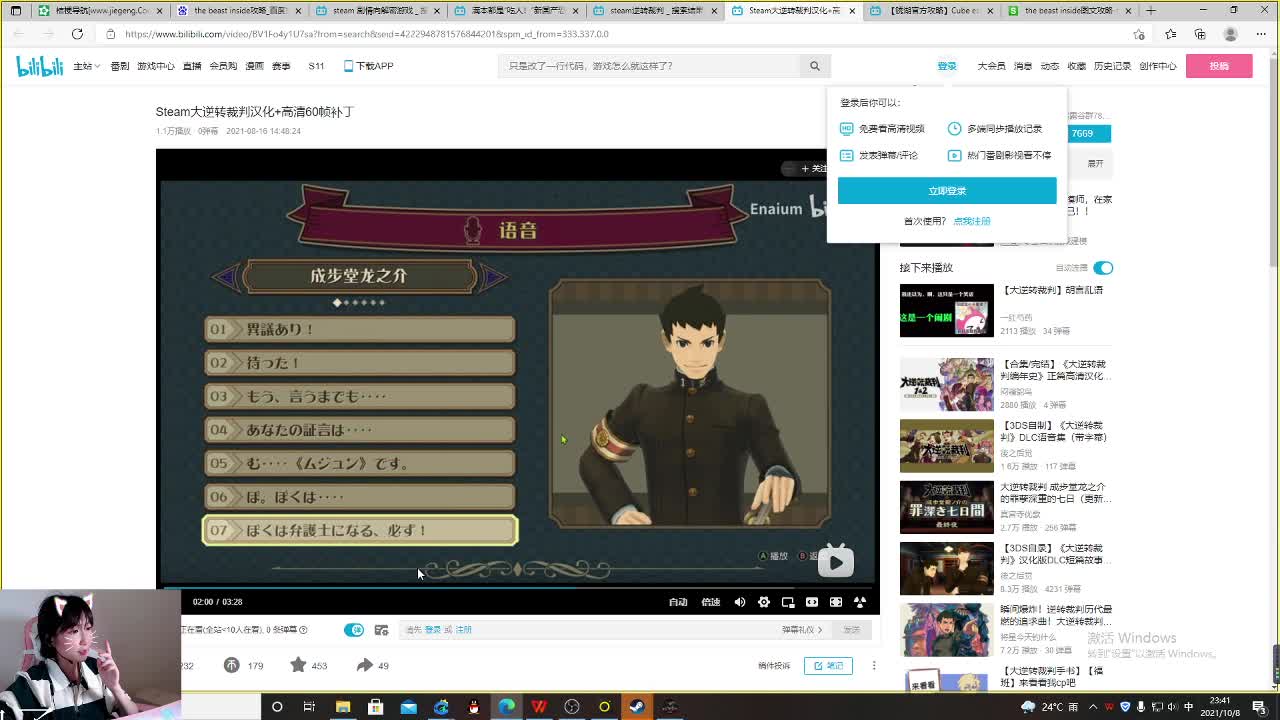Click the play overlay button in video
This screenshot has width=1280, height=720.
(x=836, y=562)
